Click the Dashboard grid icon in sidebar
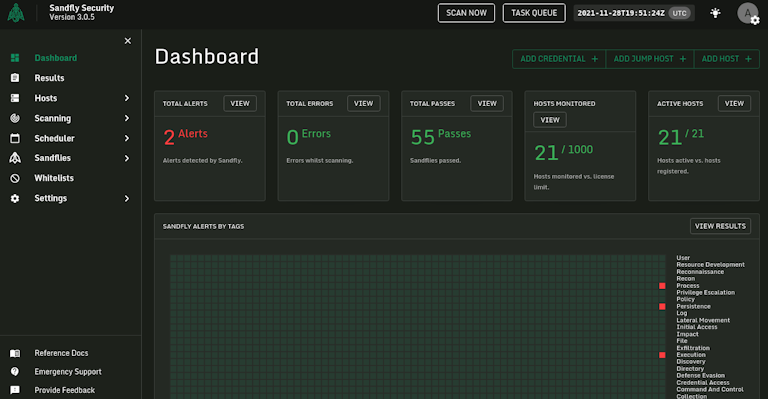This screenshot has height=399, width=768. (x=15, y=58)
